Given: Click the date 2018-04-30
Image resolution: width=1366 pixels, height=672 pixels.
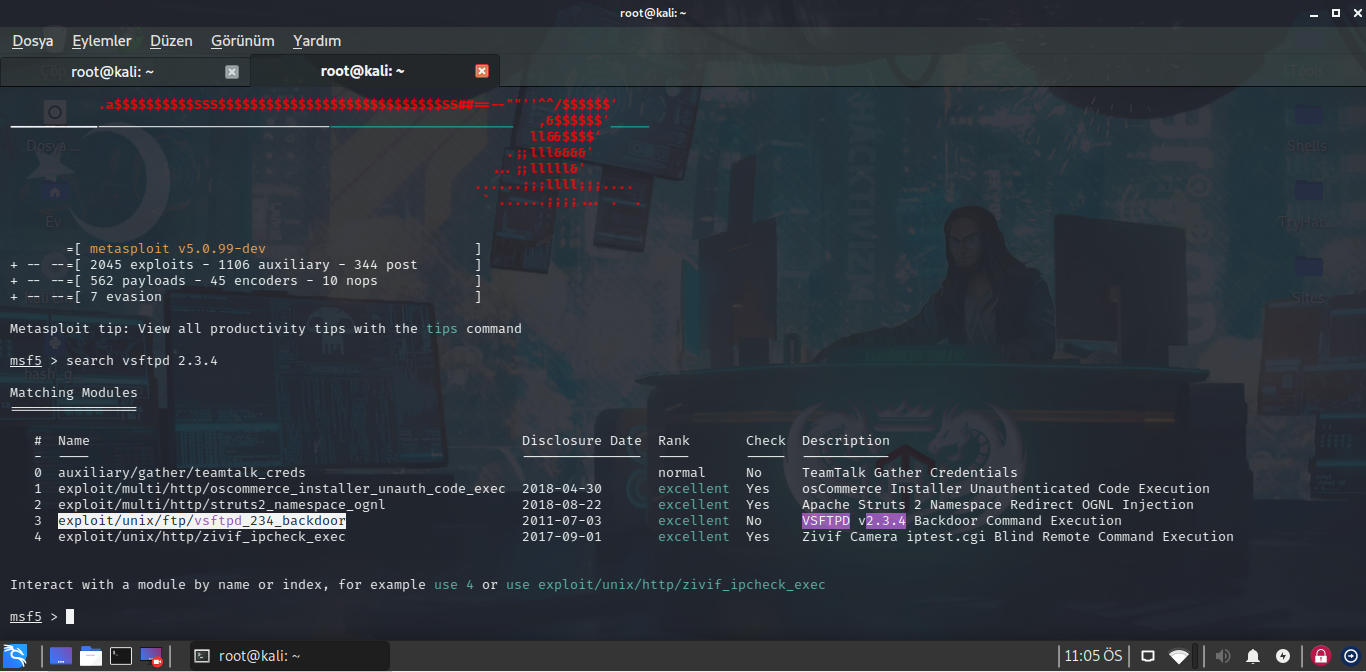Looking at the screenshot, I should tap(562, 489).
